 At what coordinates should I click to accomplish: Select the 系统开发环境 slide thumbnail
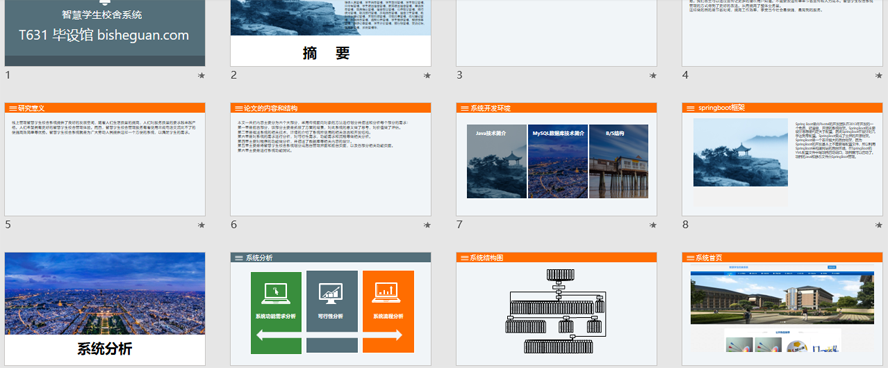click(x=557, y=159)
